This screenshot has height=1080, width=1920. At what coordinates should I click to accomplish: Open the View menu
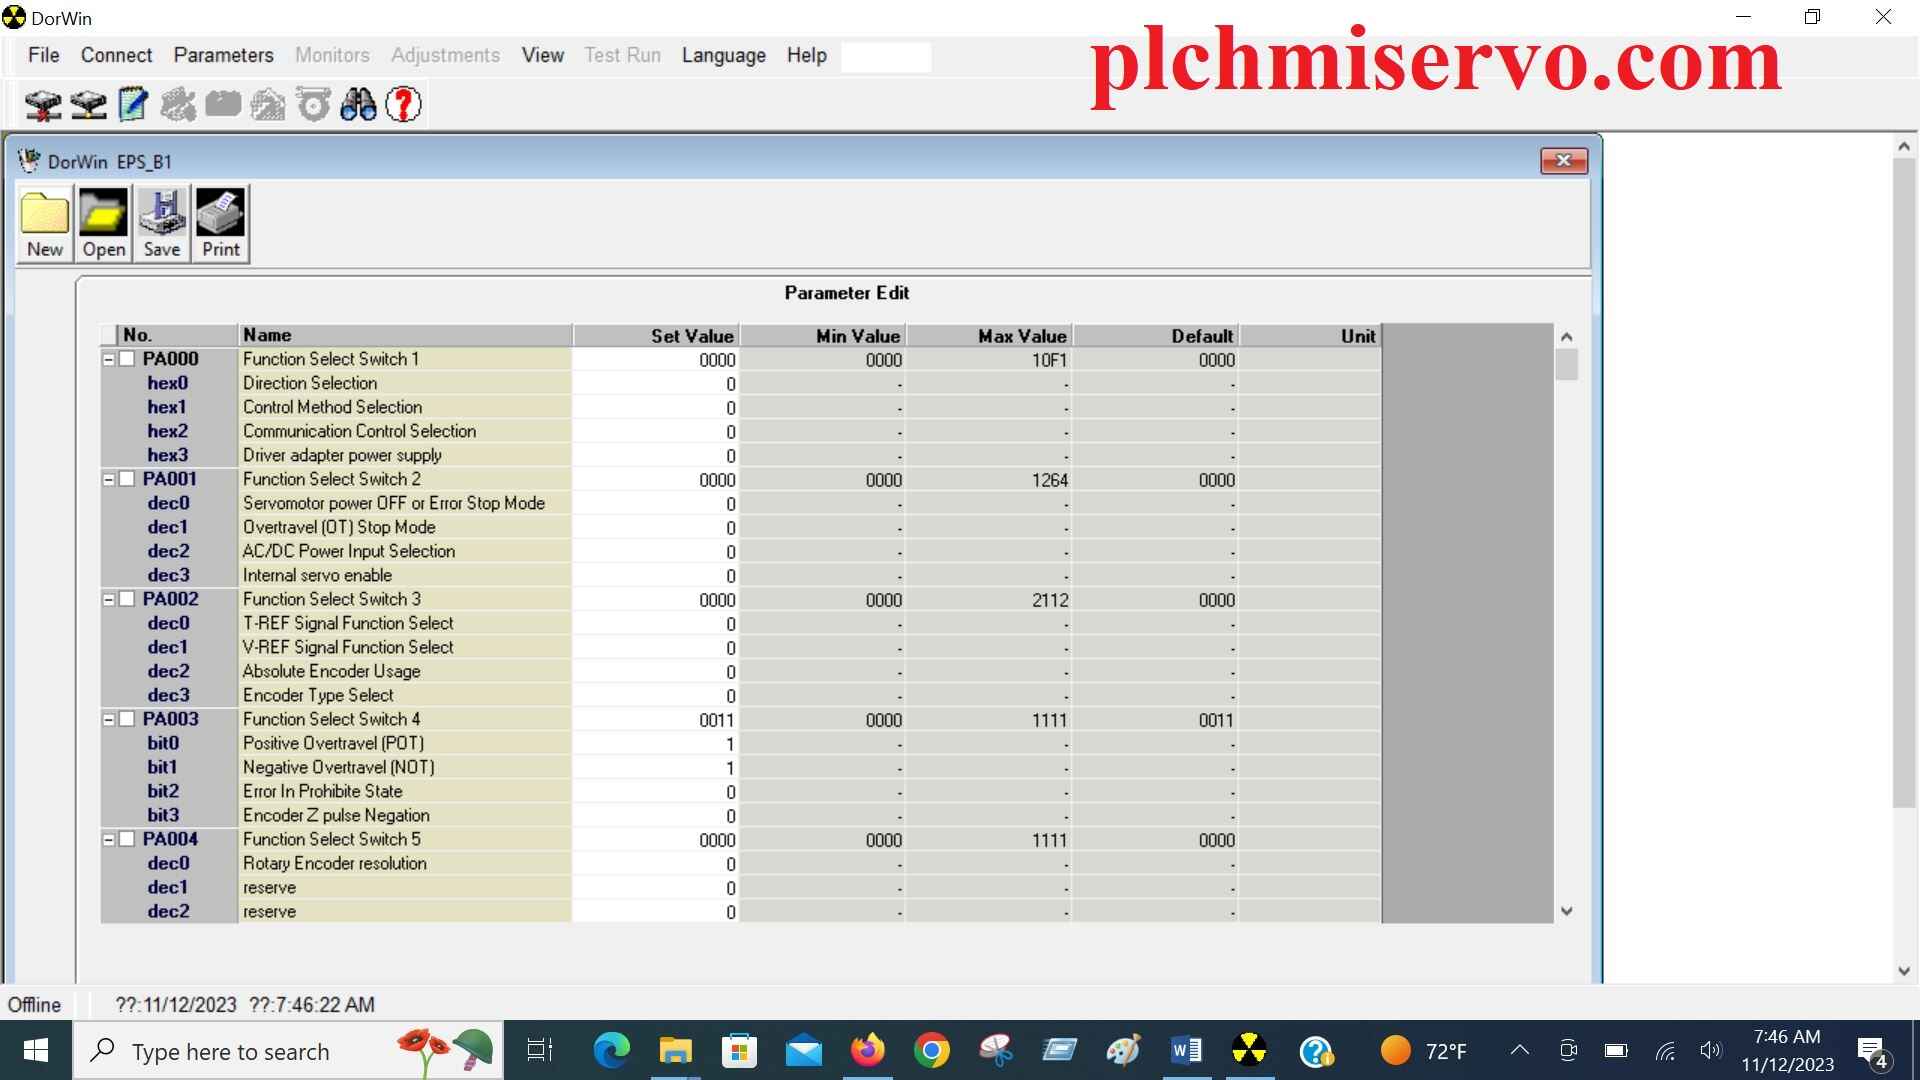pos(543,55)
